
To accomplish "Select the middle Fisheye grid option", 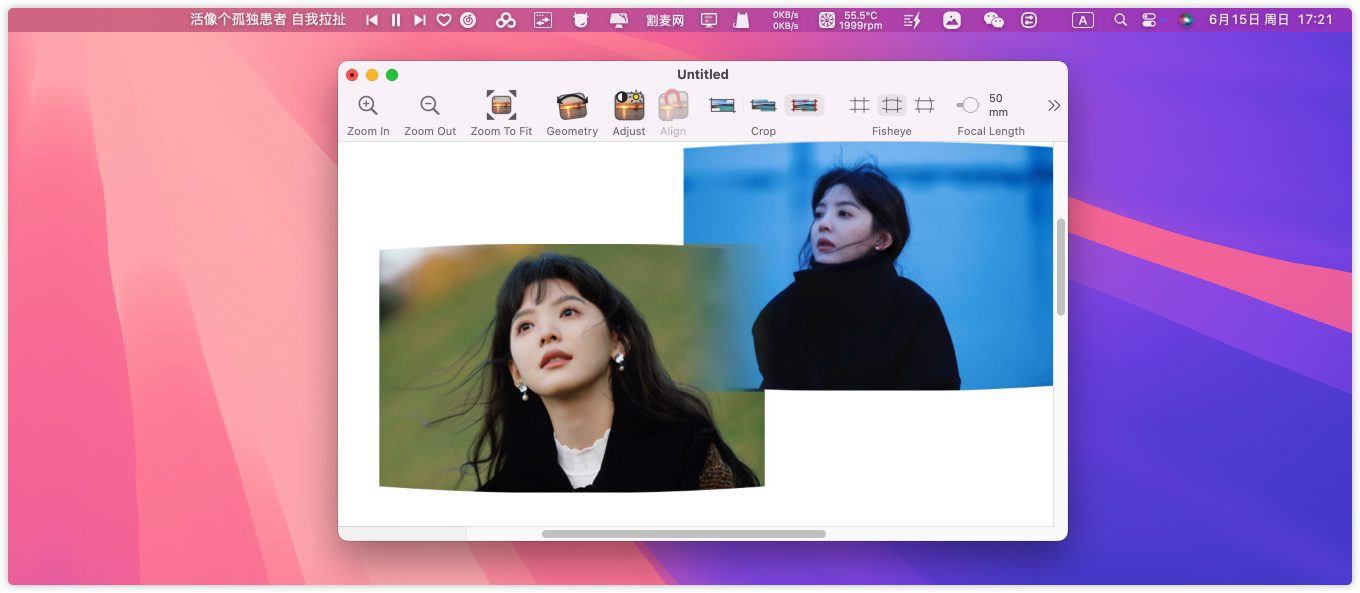I will tap(891, 105).
